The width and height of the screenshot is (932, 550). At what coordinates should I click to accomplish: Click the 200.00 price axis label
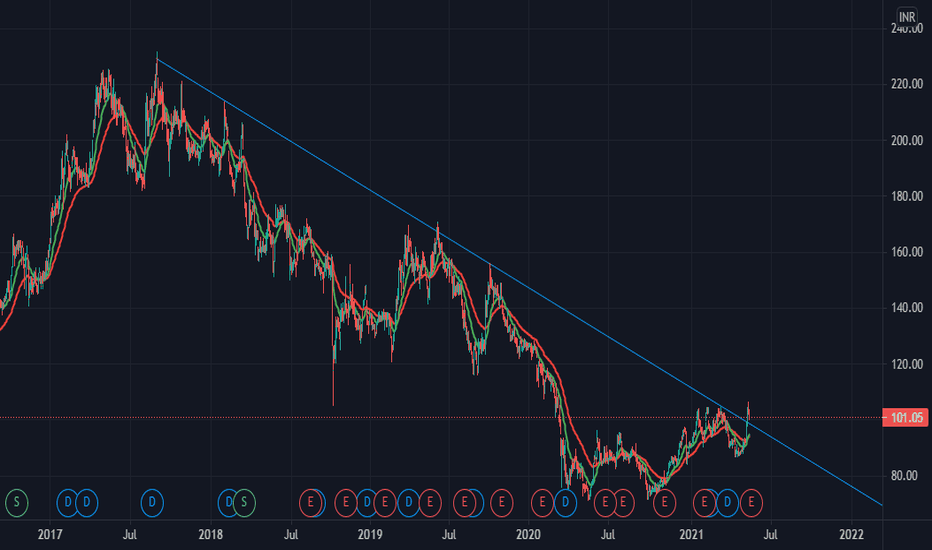(x=906, y=140)
